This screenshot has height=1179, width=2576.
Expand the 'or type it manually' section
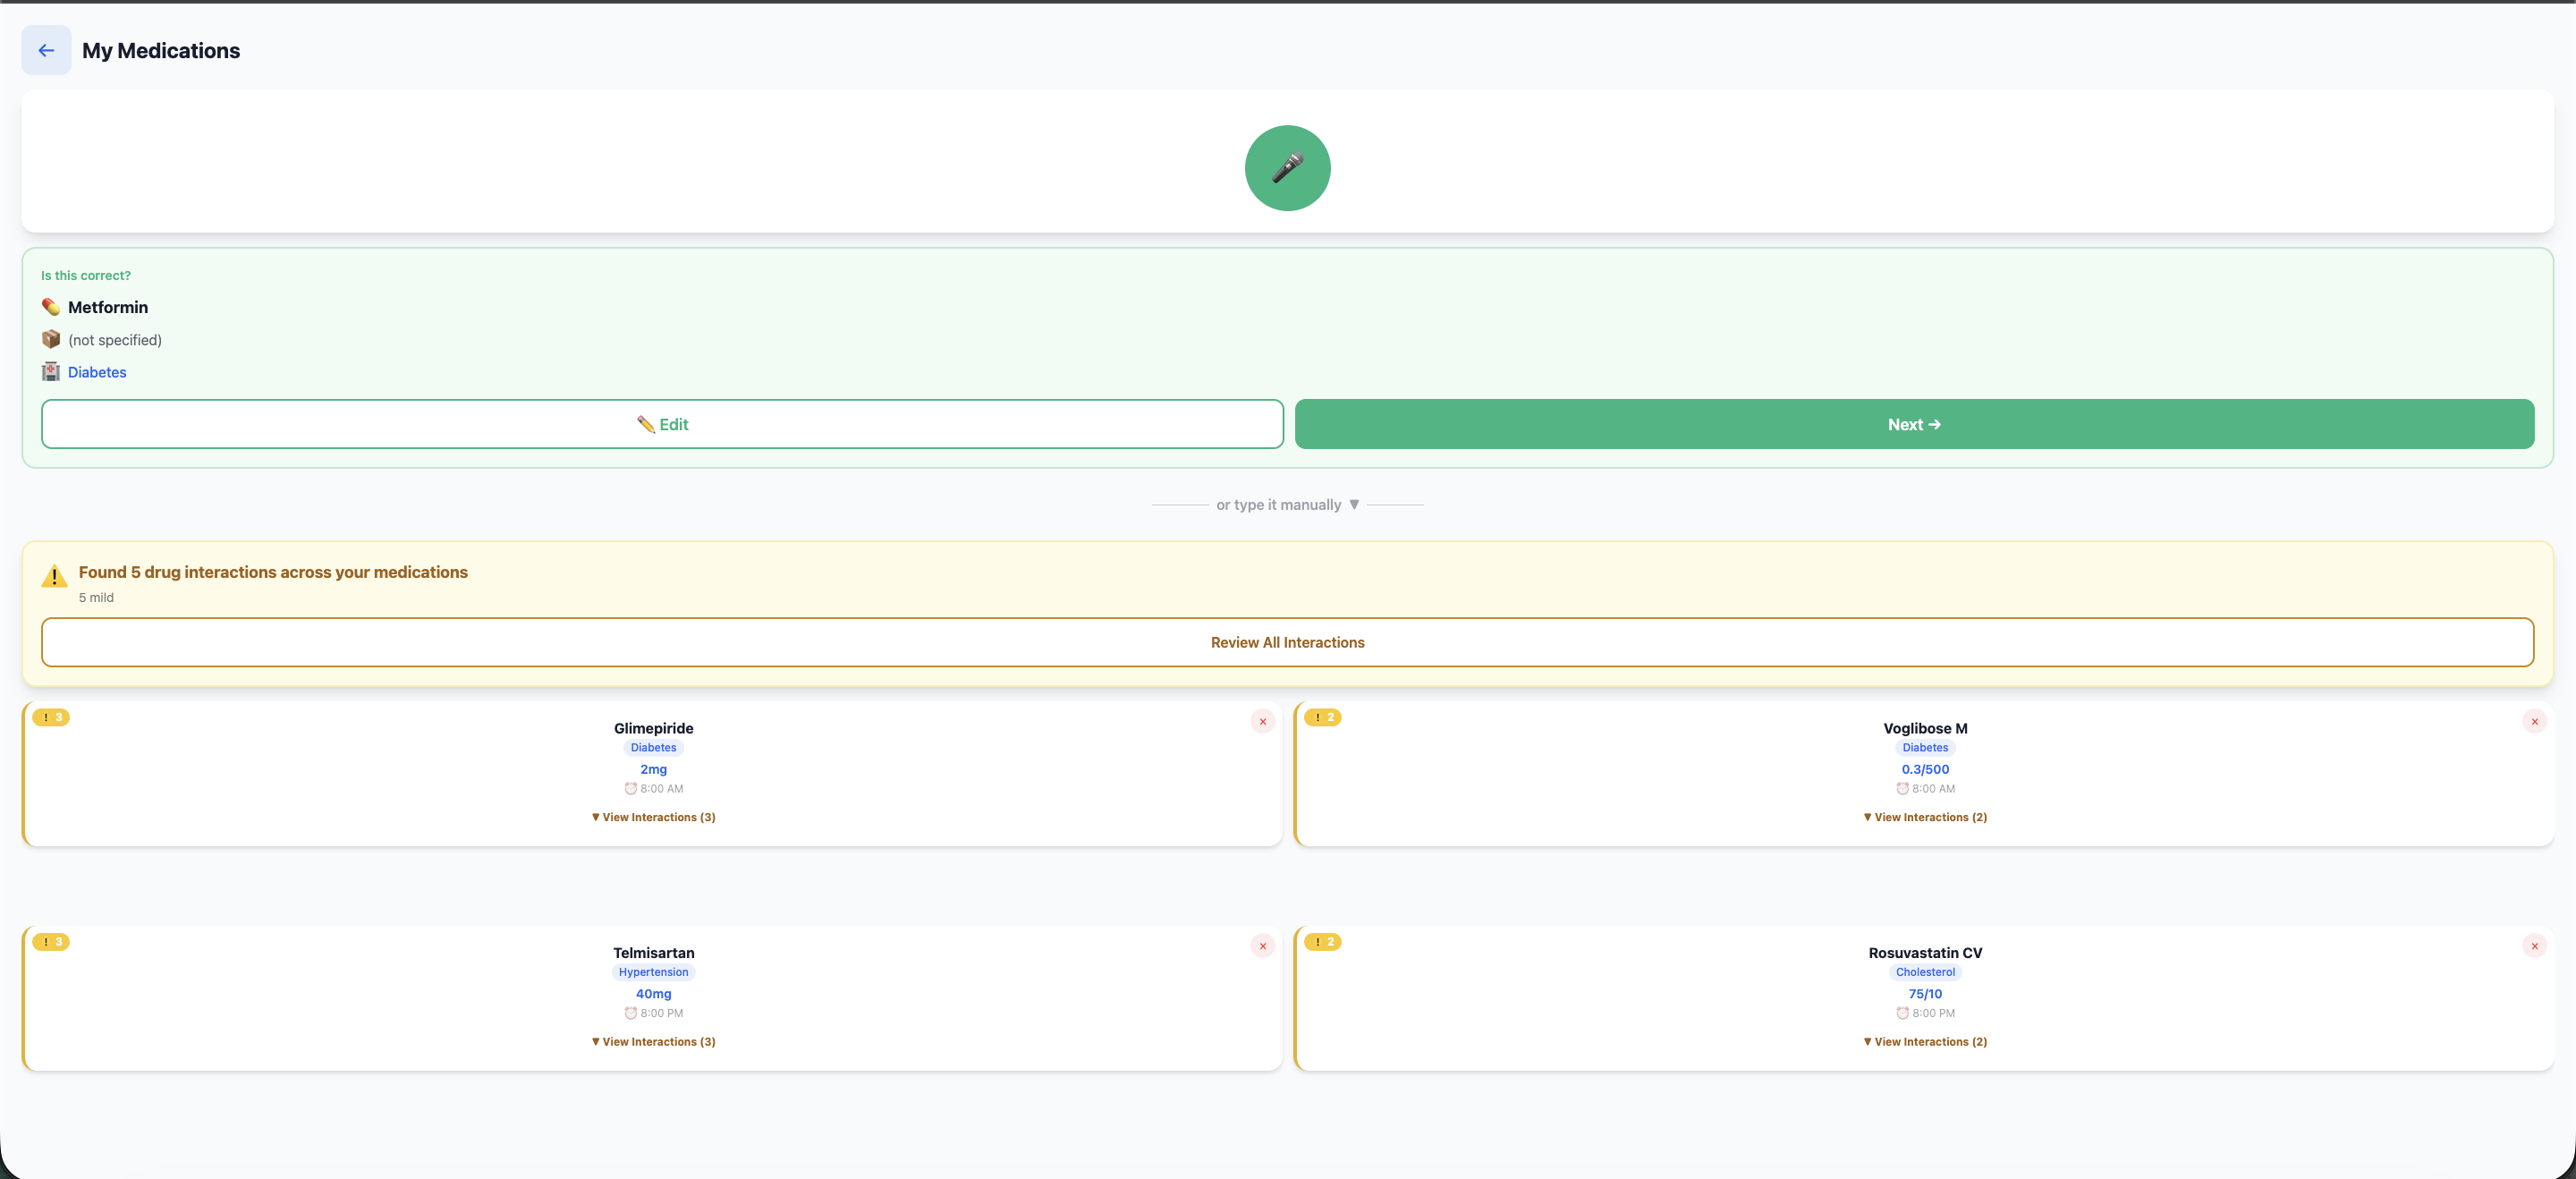tap(1287, 505)
